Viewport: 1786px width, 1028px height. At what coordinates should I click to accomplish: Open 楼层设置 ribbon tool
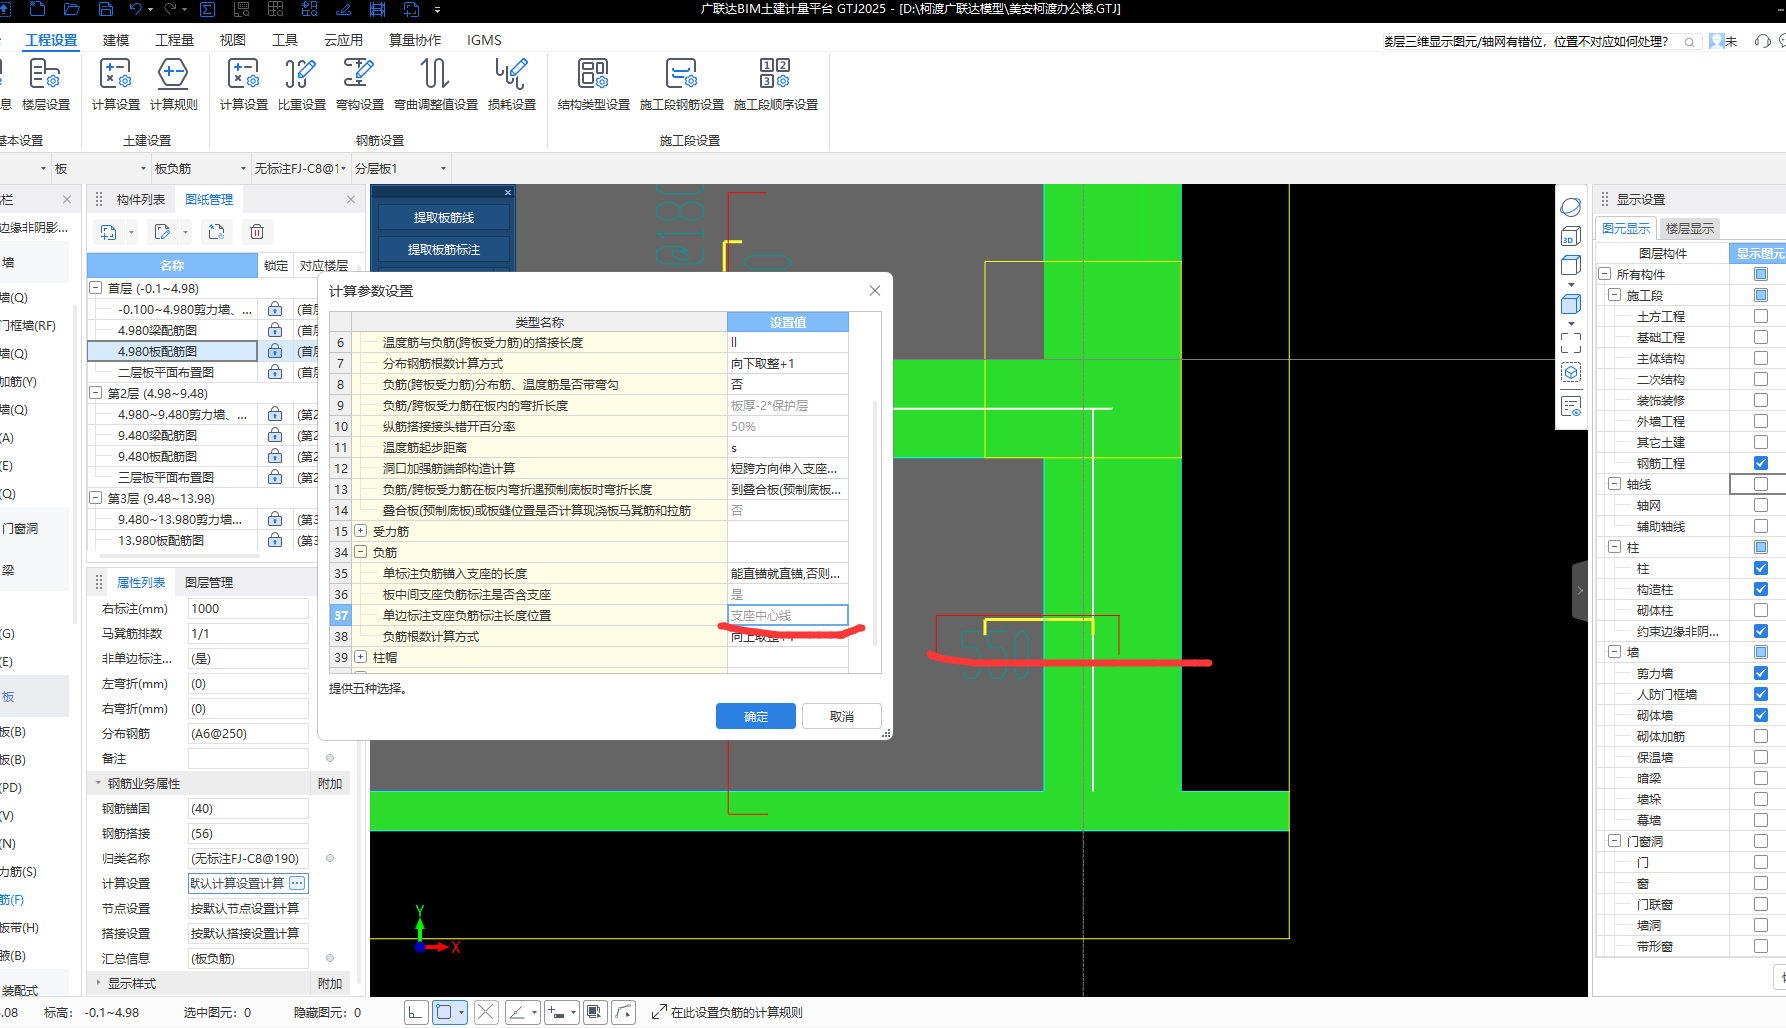(46, 84)
